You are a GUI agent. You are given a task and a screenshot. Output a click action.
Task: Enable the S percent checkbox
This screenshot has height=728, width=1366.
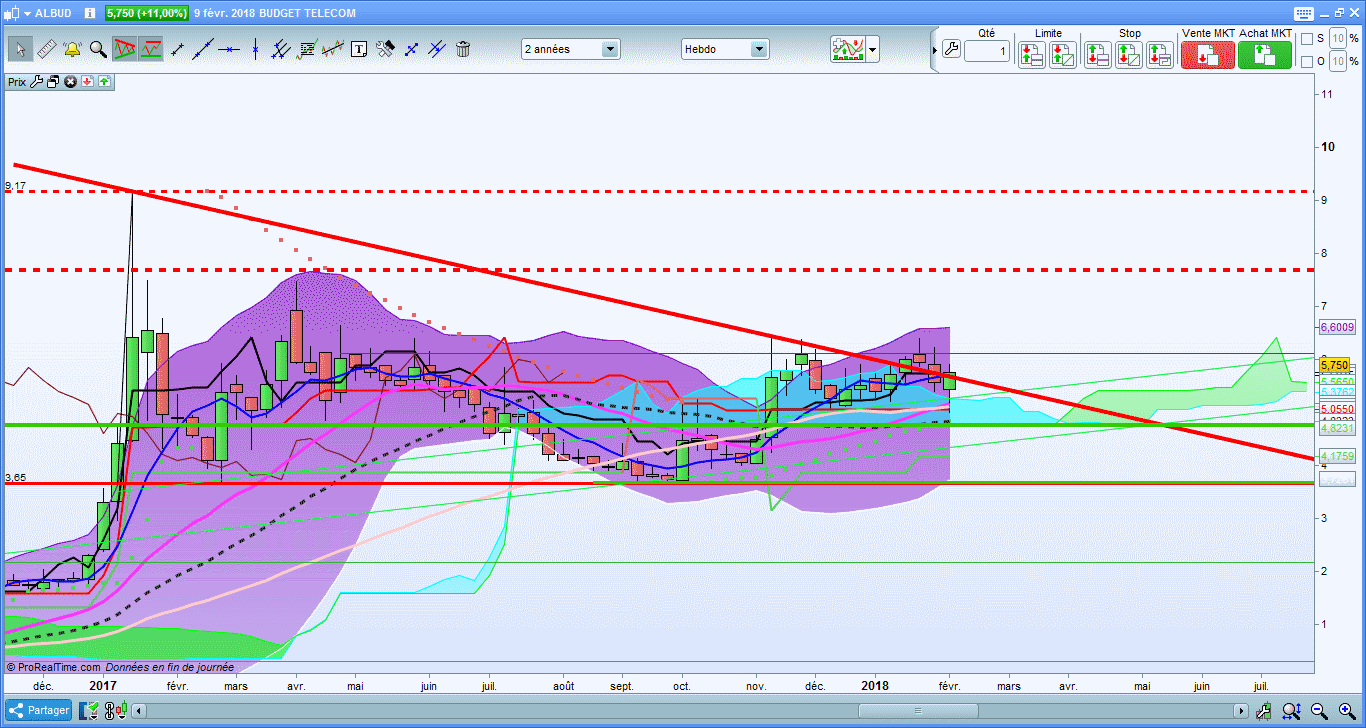pos(1306,39)
